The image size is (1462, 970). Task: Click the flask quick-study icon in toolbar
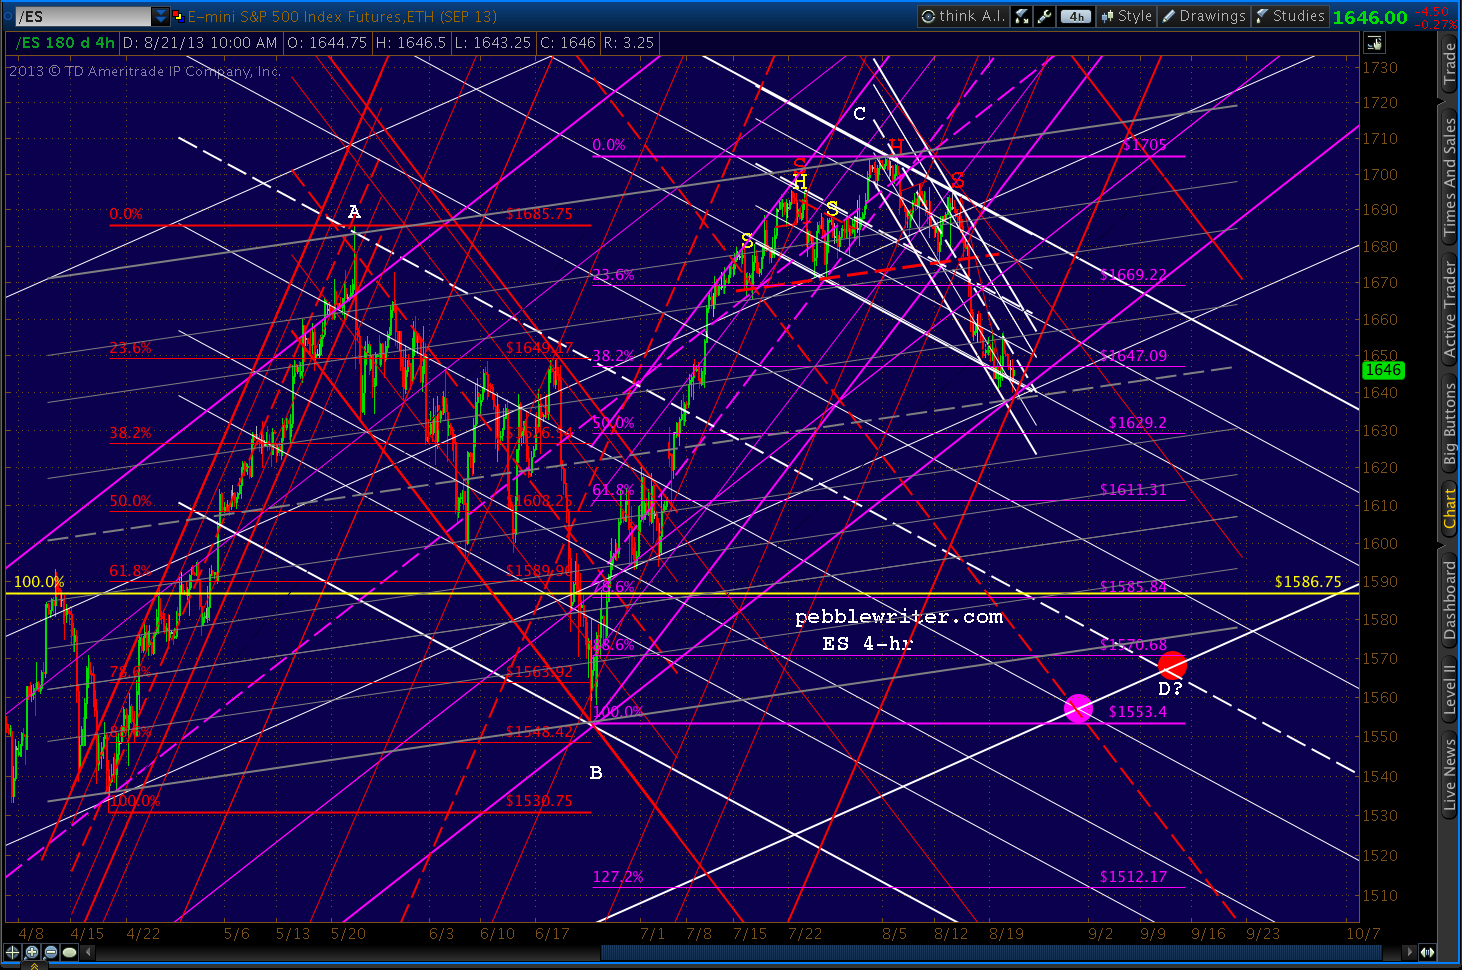1022,16
